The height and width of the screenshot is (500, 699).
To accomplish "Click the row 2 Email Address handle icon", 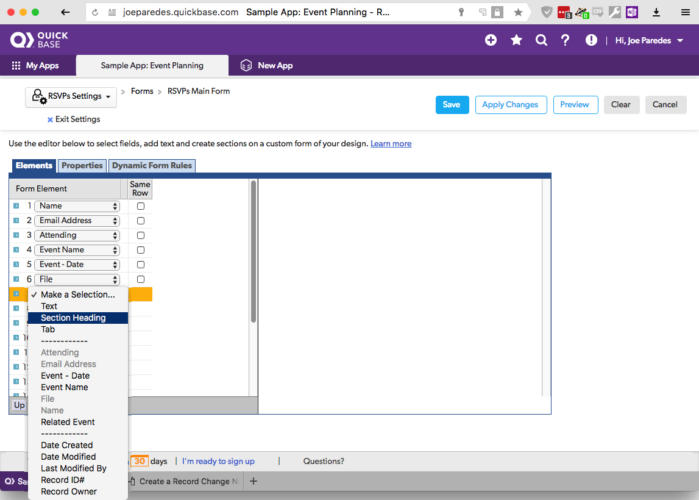I will click(x=16, y=221).
